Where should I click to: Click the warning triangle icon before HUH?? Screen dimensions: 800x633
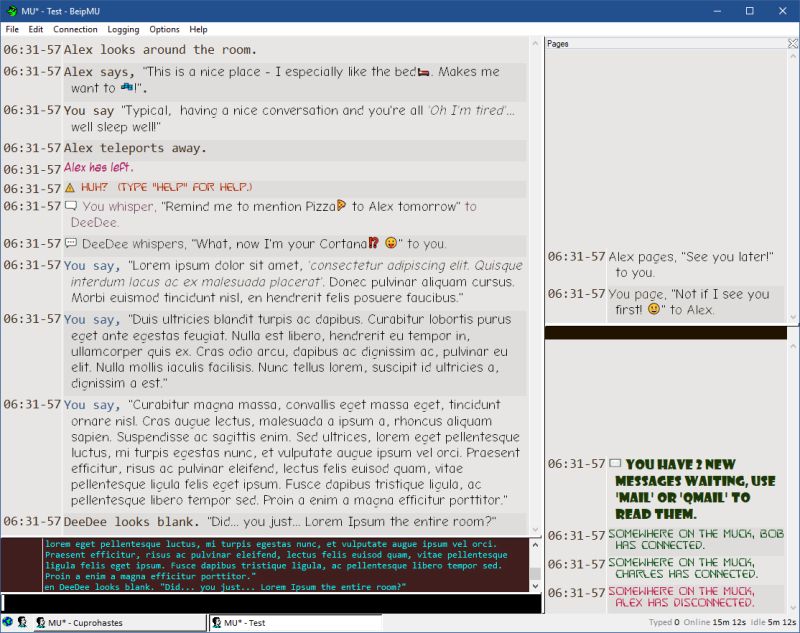tap(70, 188)
